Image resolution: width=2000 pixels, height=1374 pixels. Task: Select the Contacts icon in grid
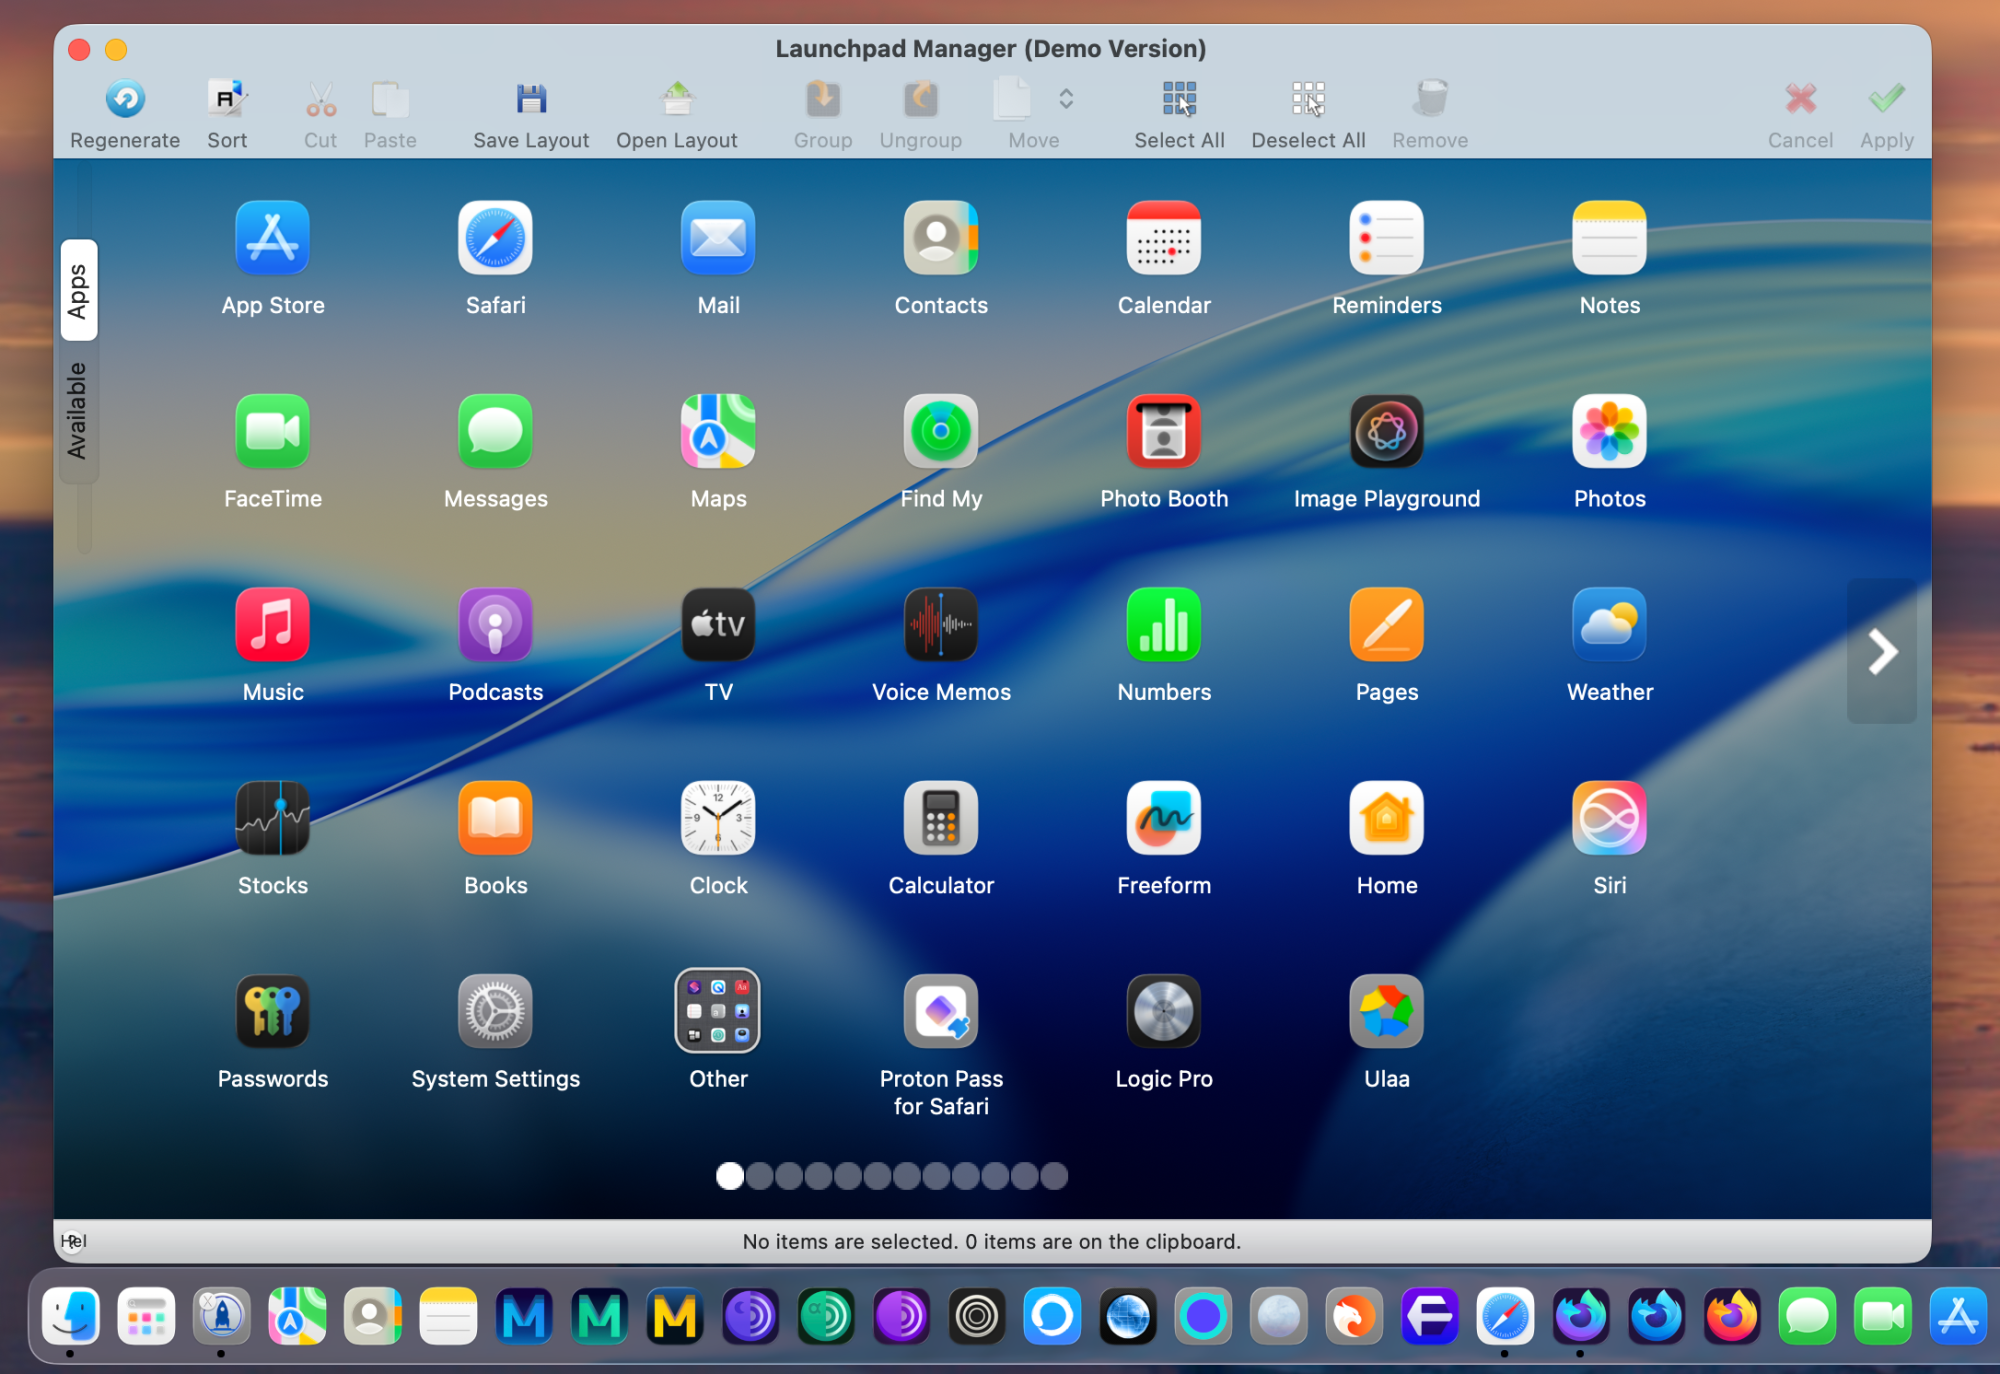(941, 238)
